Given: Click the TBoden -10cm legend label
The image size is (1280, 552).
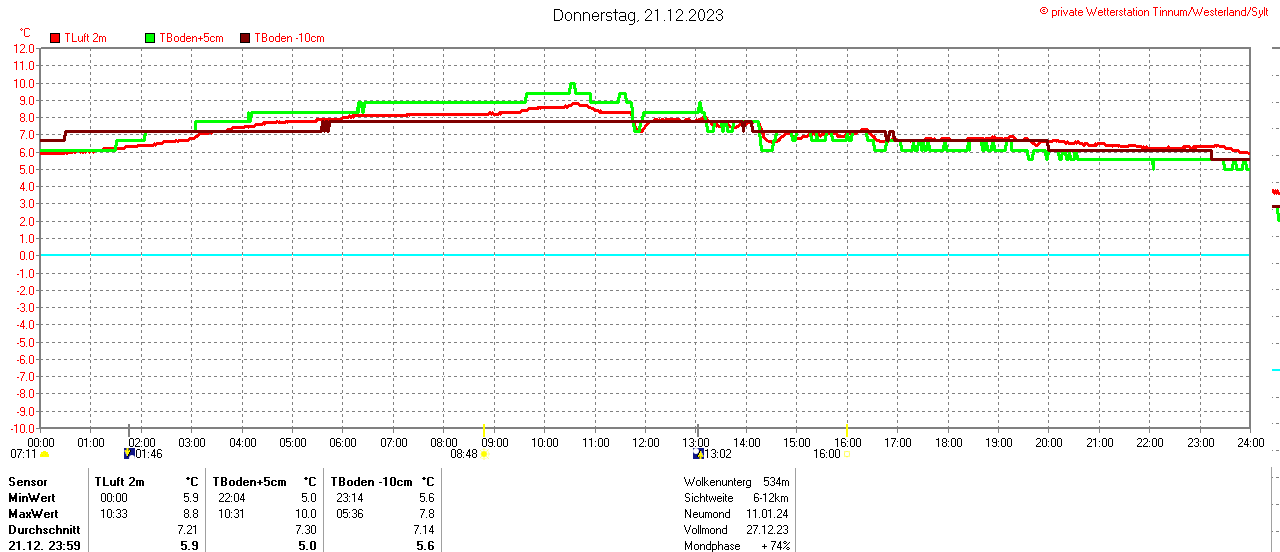Looking at the screenshot, I should [x=289, y=38].
